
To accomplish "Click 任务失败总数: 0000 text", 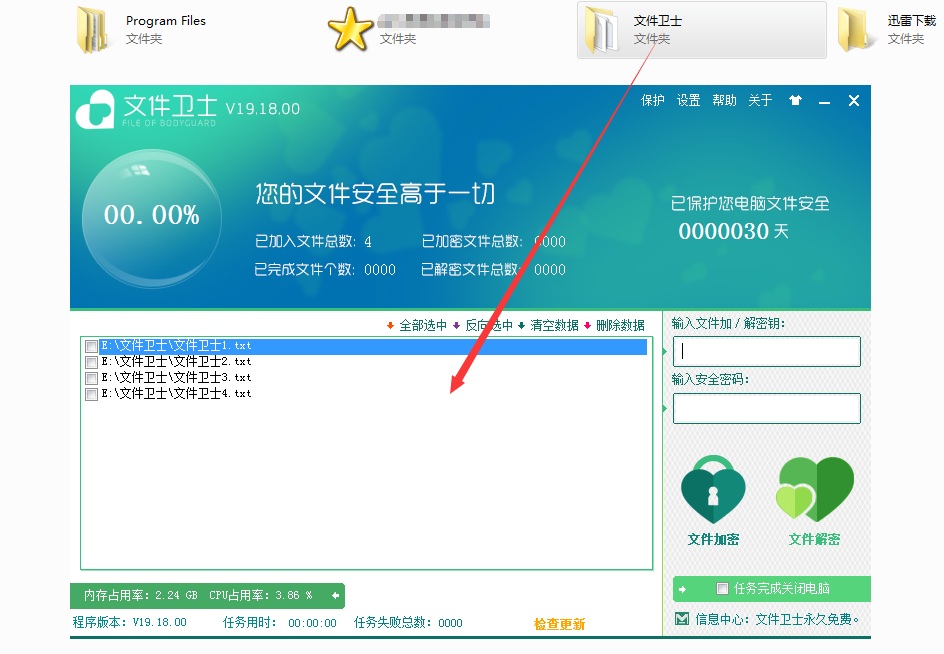I will click(x=408, y=623).
